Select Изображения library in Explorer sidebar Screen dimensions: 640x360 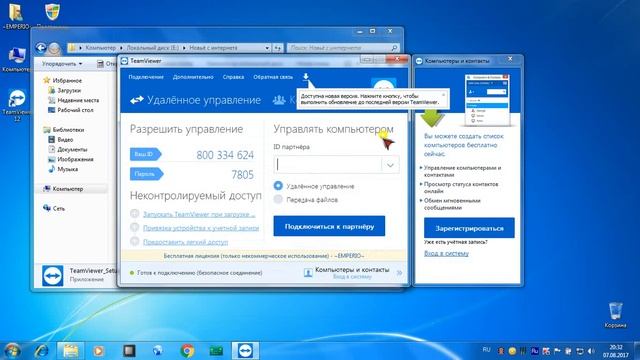click(x=75, y=159)
